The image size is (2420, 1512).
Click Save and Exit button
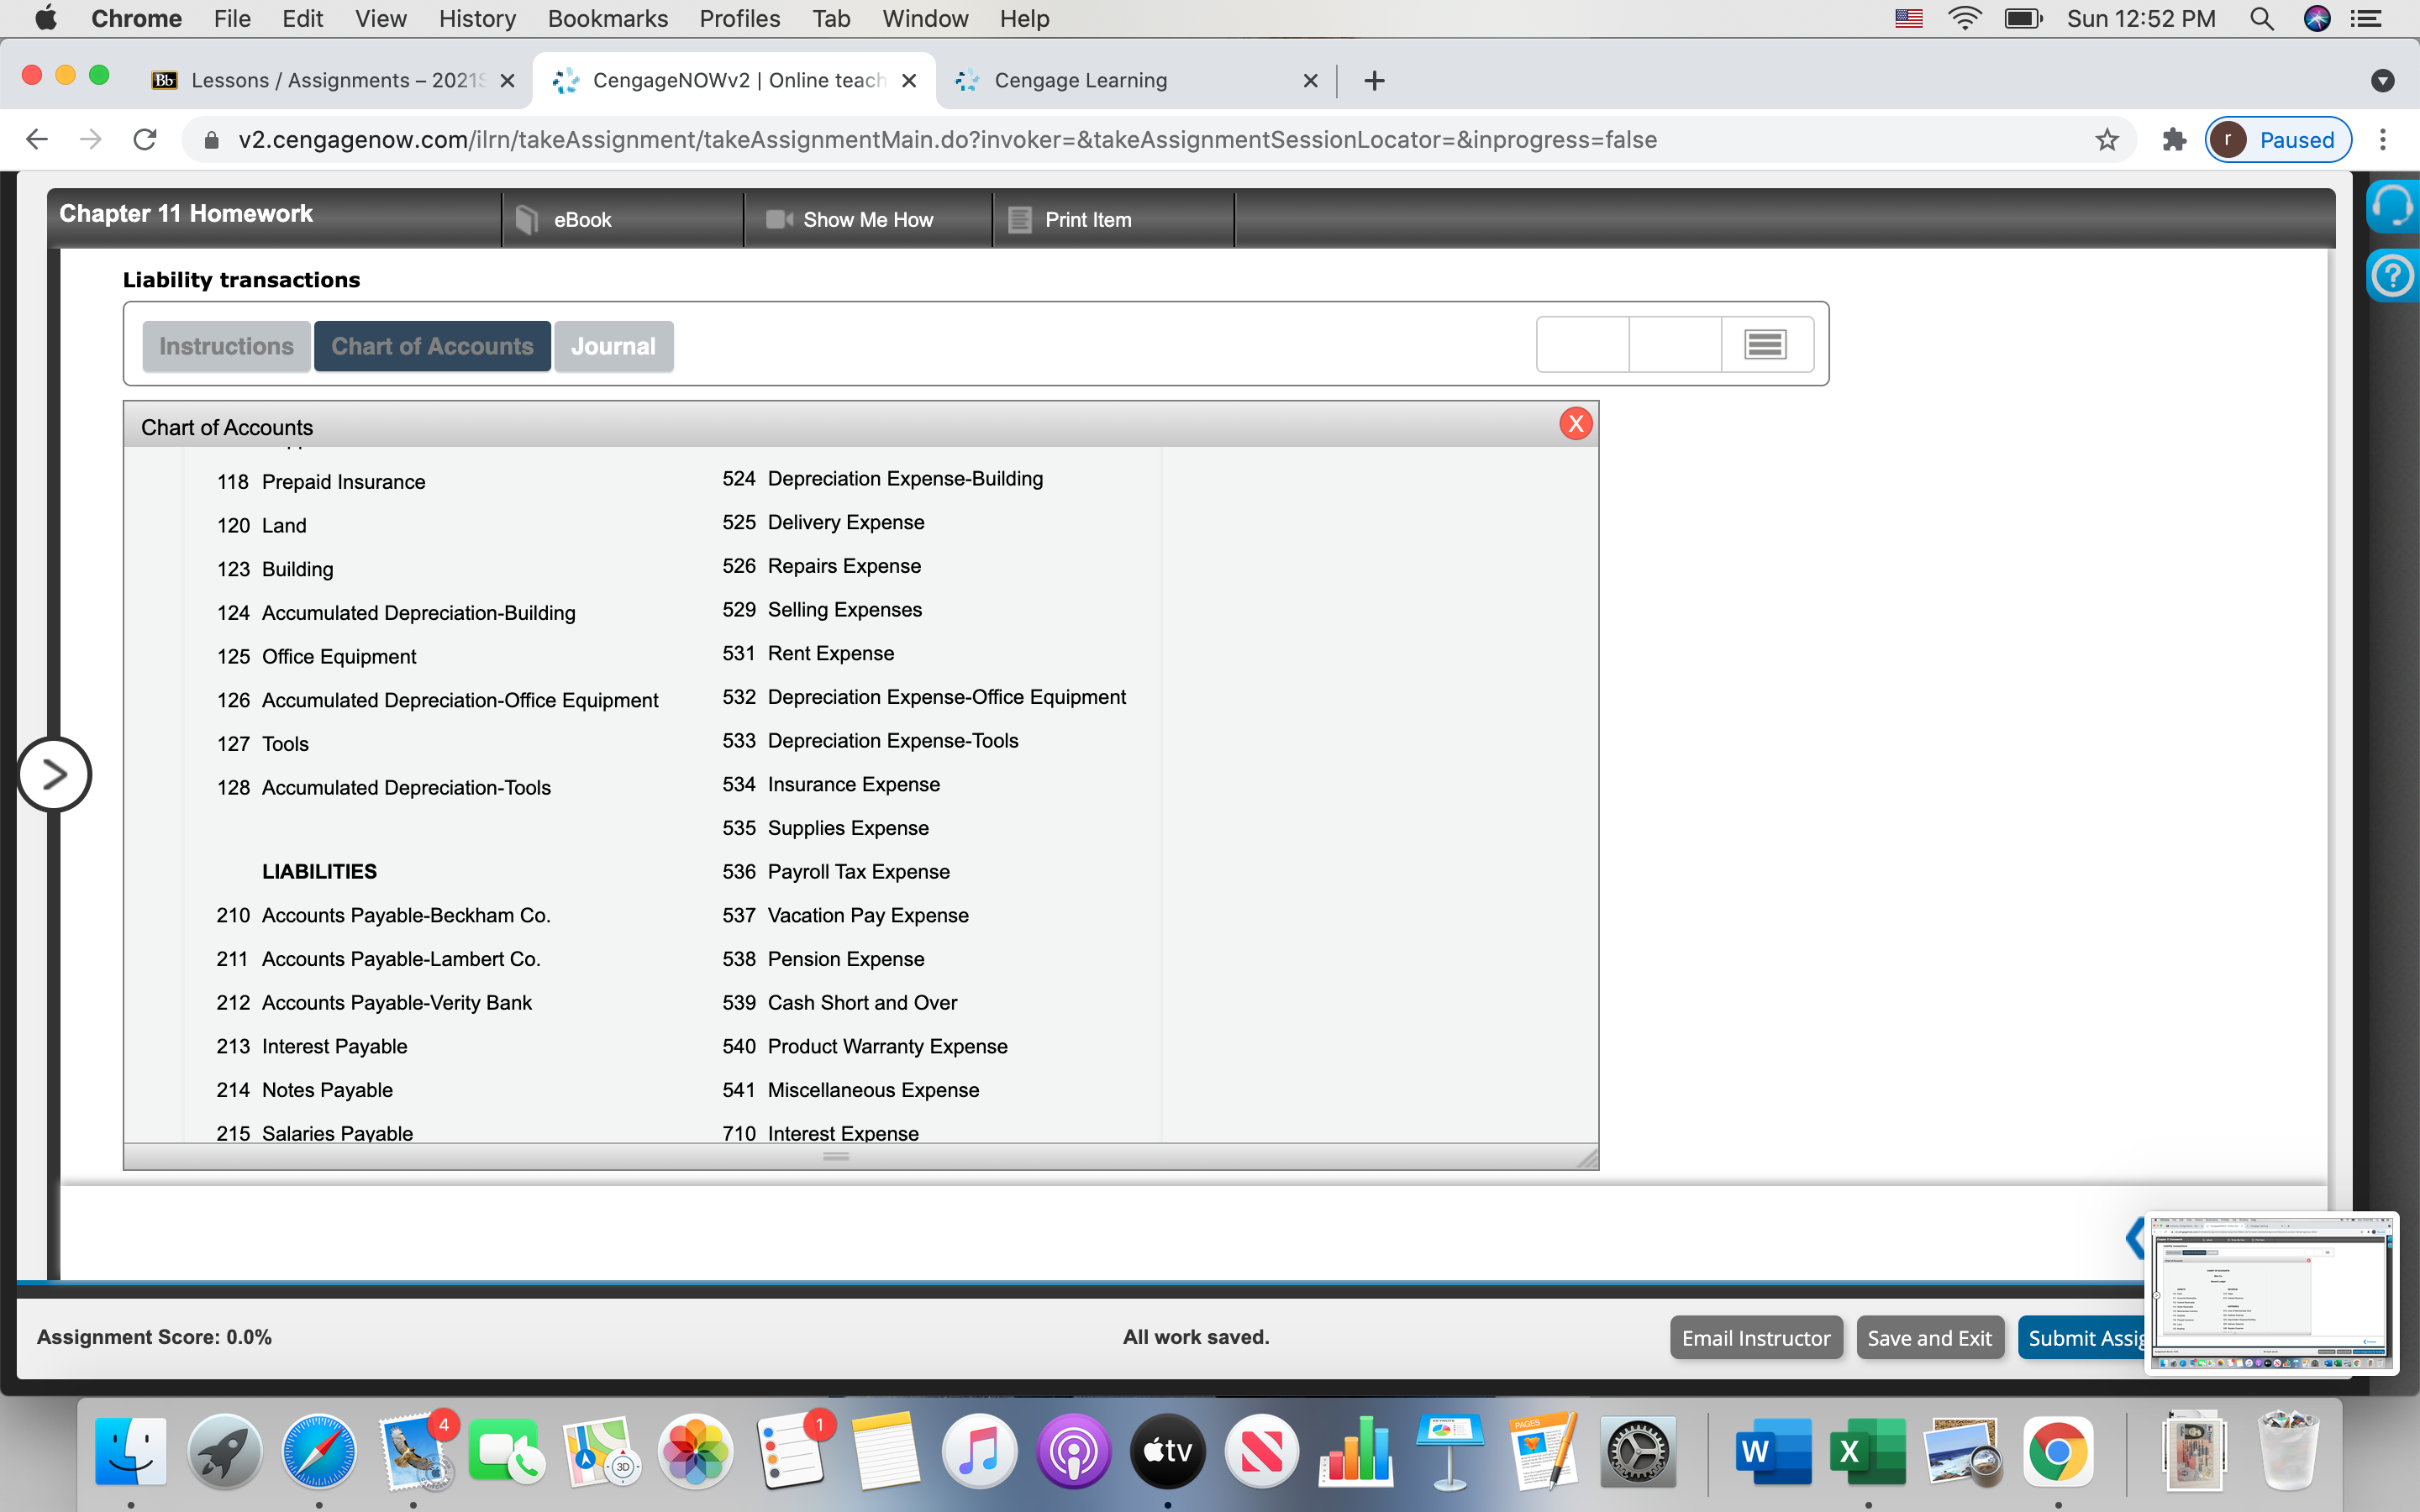[1929, 1337]
